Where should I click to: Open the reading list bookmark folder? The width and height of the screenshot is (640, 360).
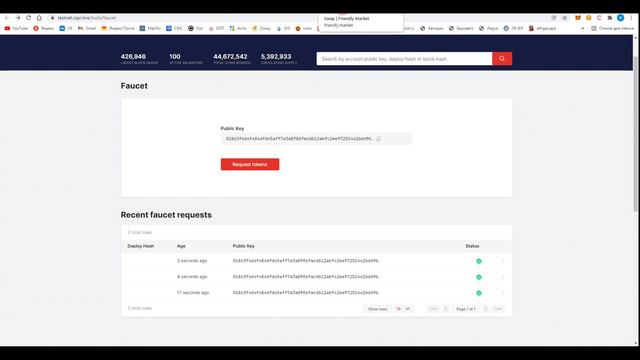click(x=613, y=29)
